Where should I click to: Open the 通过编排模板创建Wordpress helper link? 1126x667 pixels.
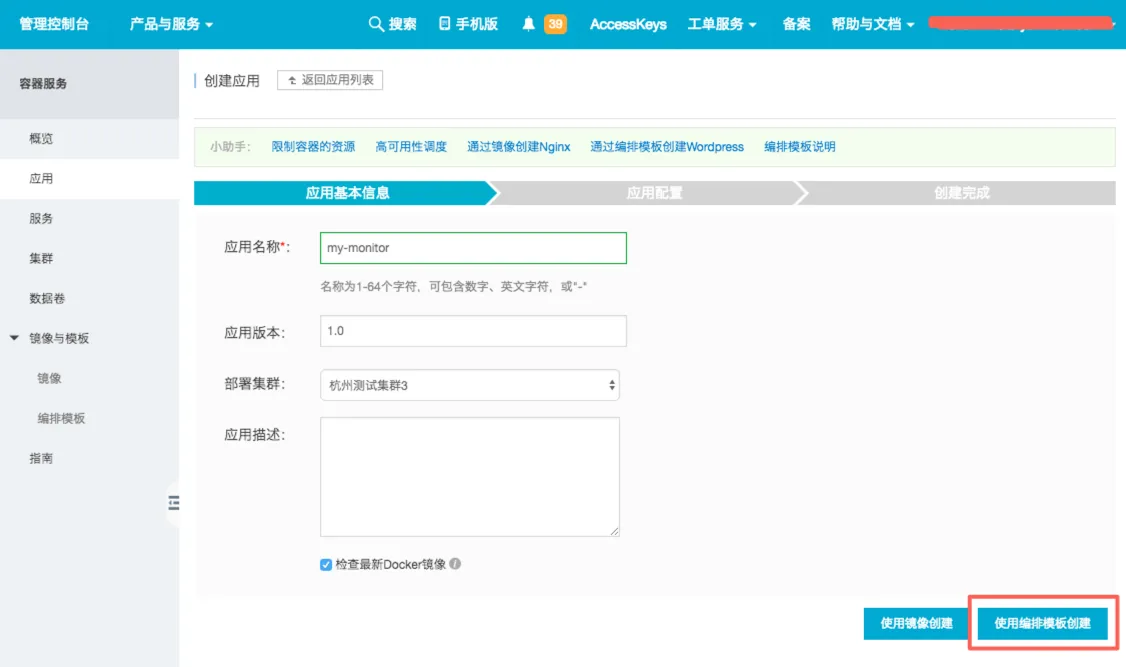pos(666,146)
